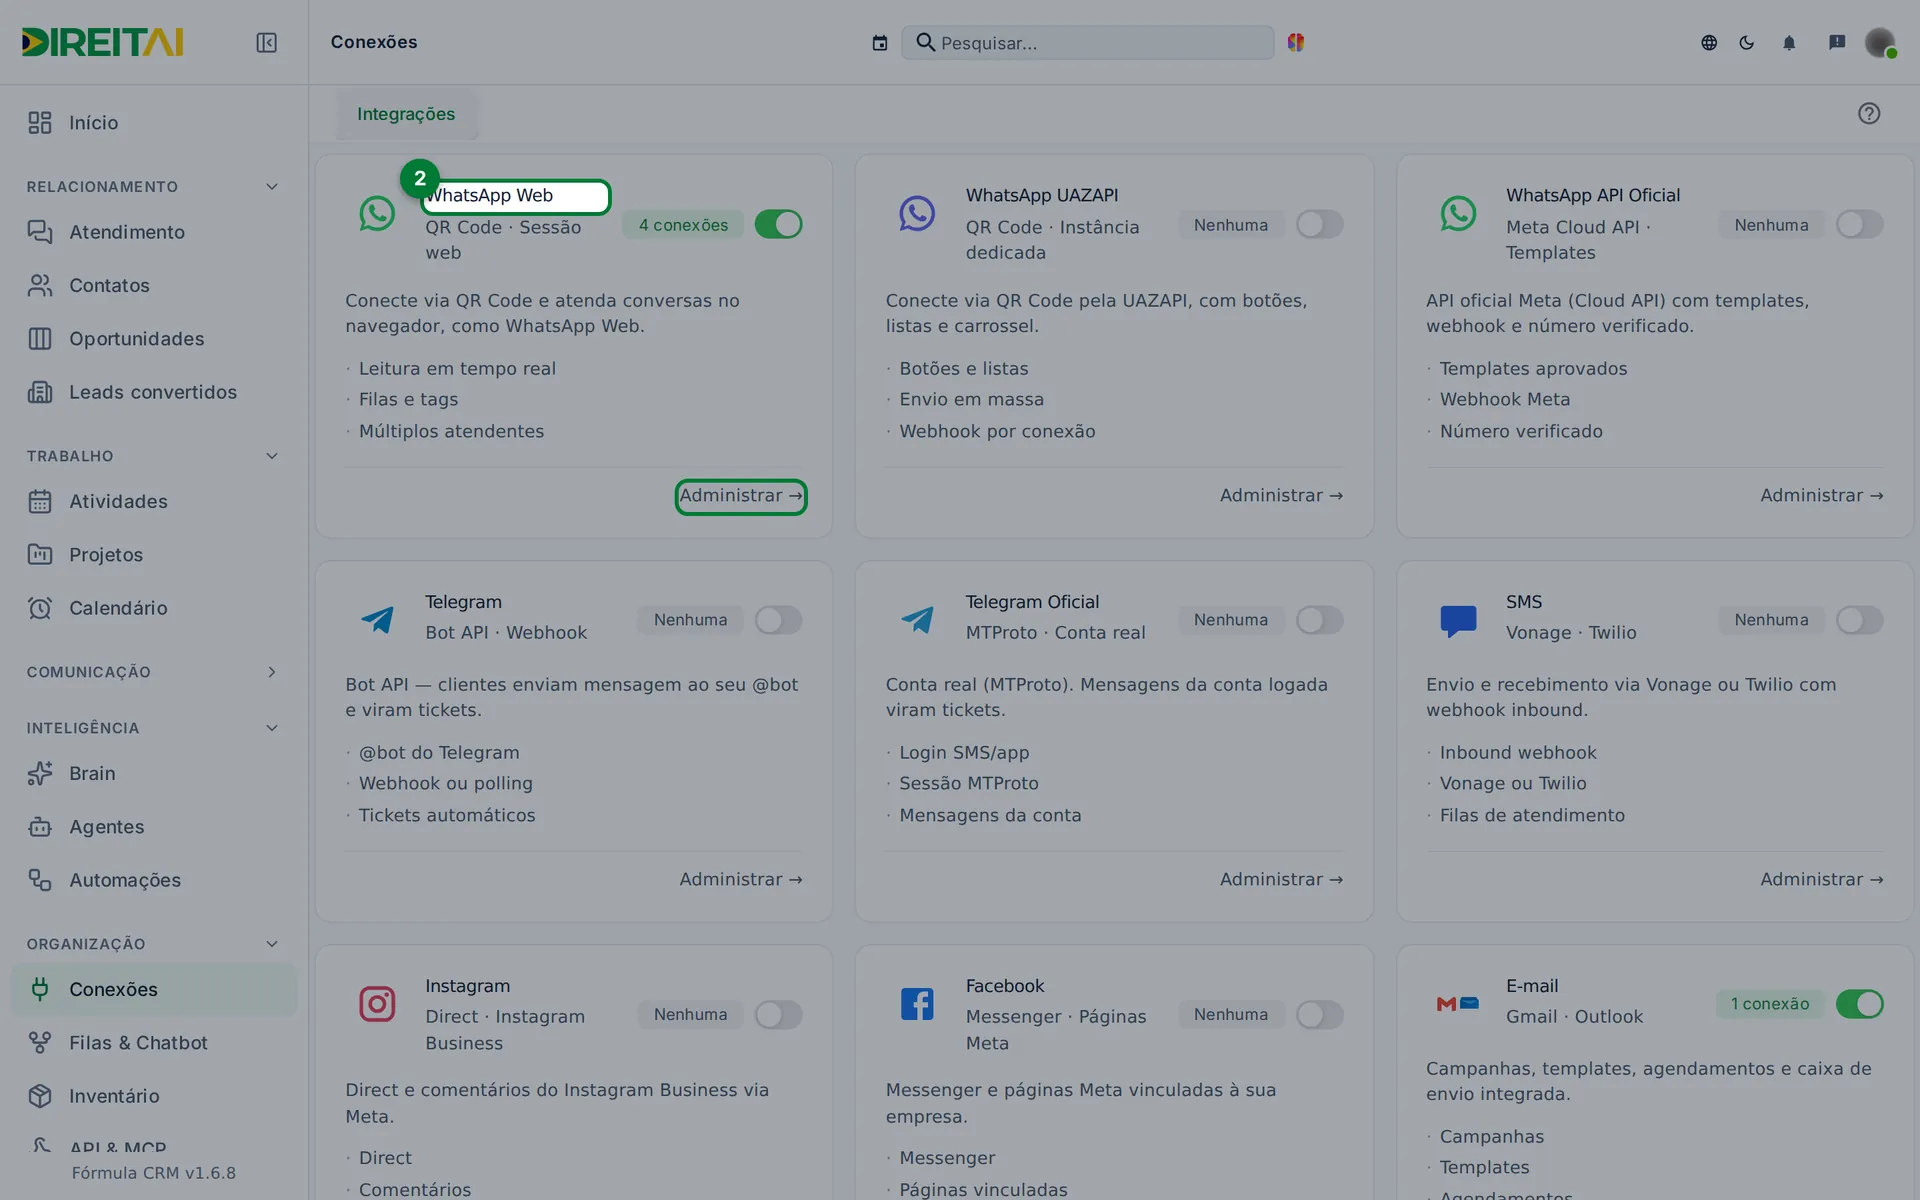This screenshot has height=1200, width=1920.
Task: Click the WhatsApp API Oficial logo icon
Action: click(1458, 213)
